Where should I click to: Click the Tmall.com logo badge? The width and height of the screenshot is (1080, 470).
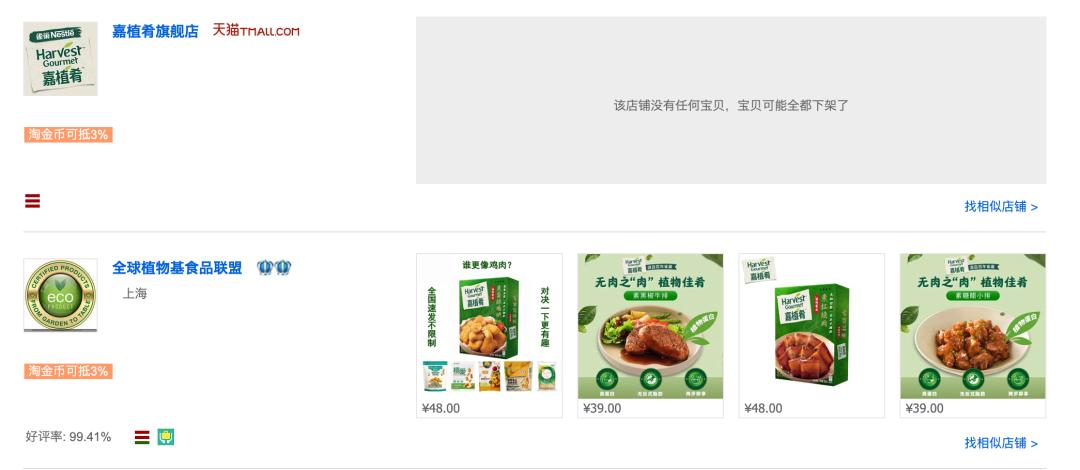pos(256,30)
